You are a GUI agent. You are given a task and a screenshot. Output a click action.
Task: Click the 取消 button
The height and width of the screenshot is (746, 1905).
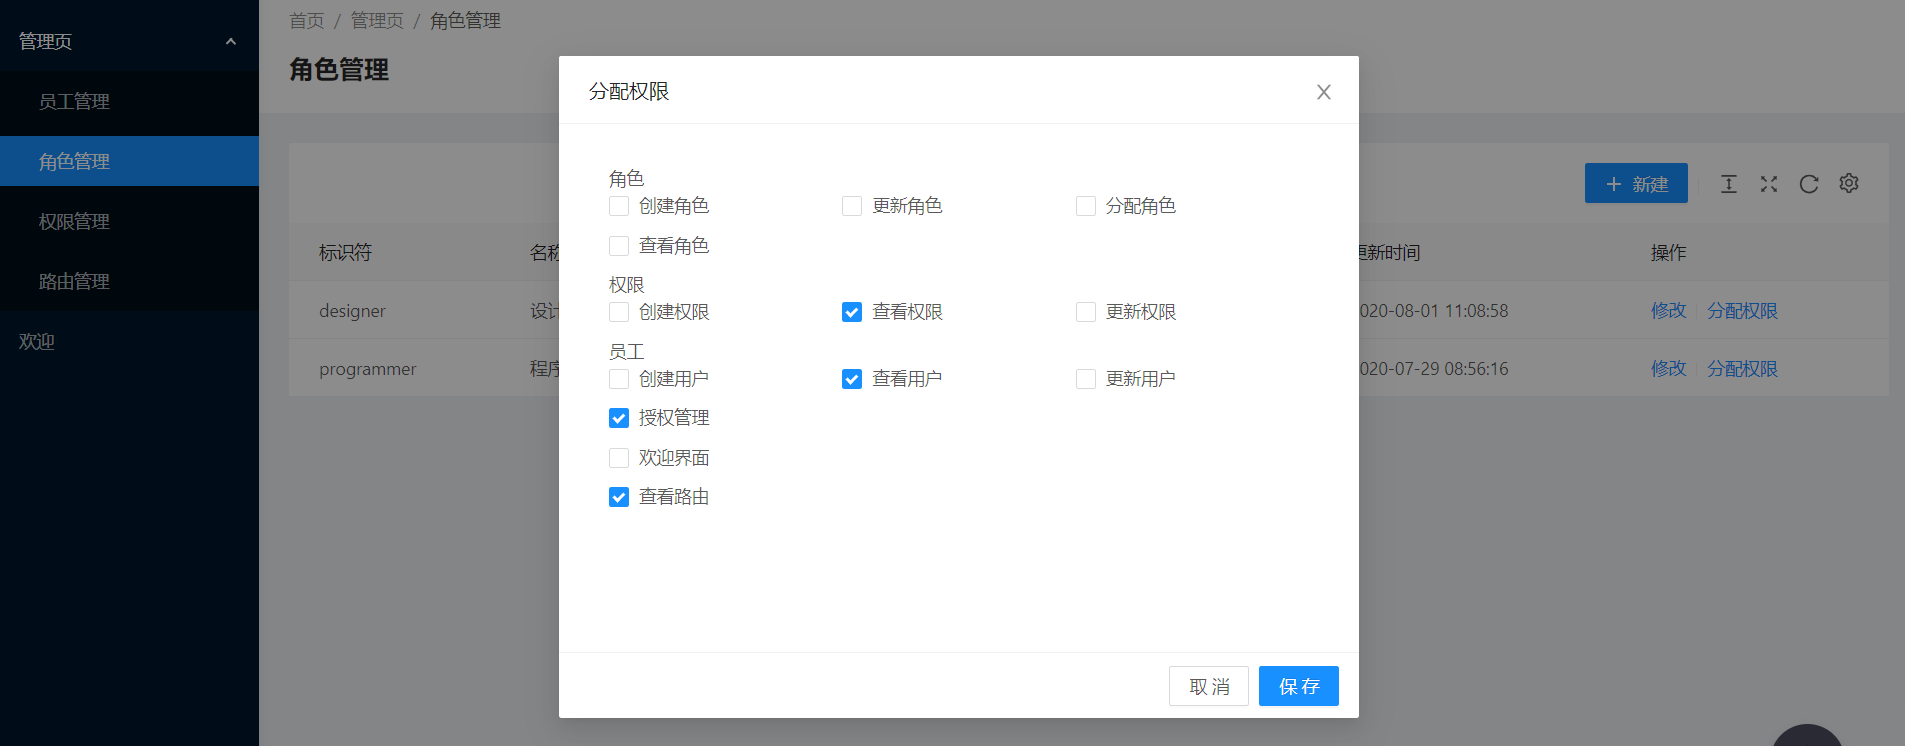[1209, 686]
